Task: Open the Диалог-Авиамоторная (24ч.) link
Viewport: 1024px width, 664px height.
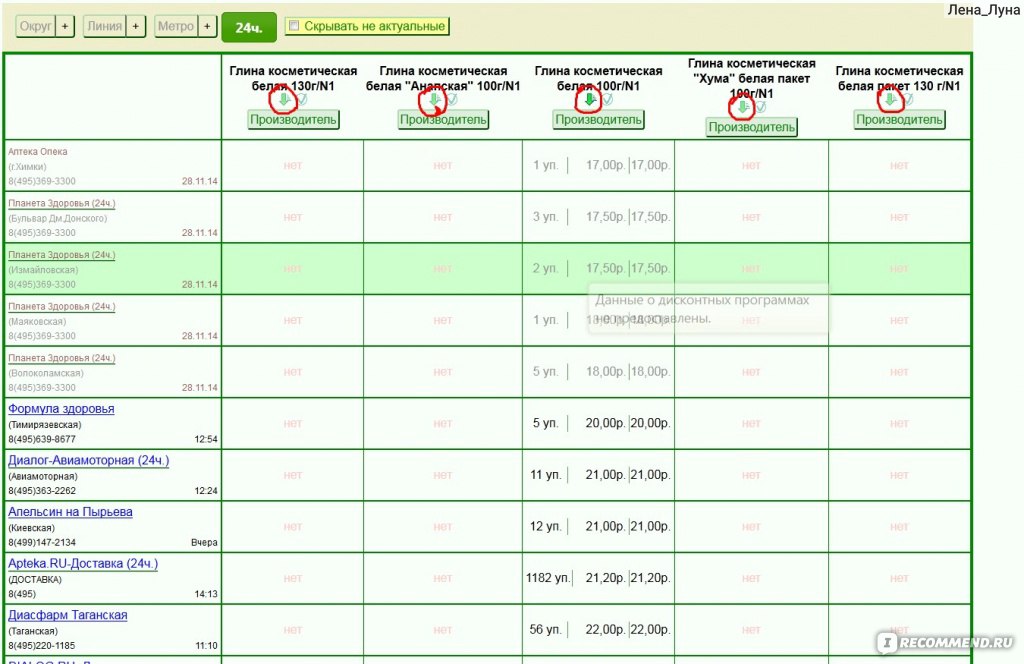Action: 89,460
